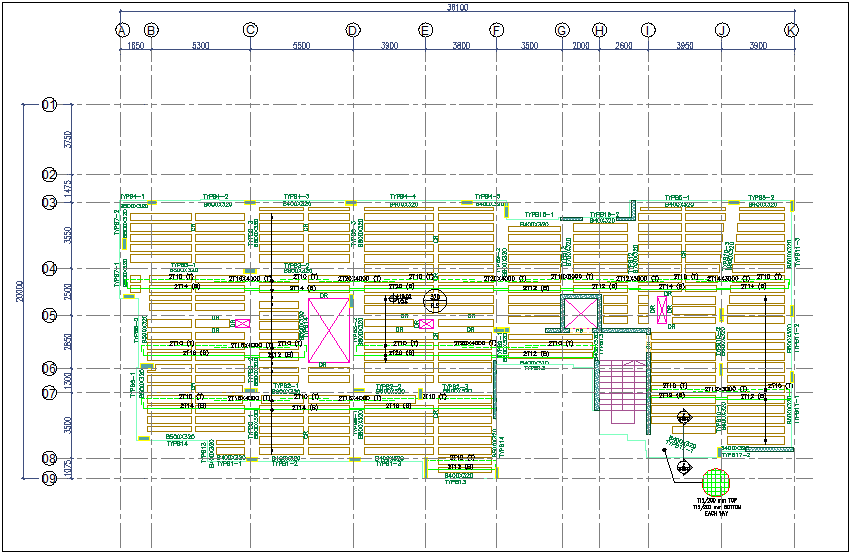This screenshot has height=554, width=852.
Task: Select grid bubble E at top
Action: [425, 30]
